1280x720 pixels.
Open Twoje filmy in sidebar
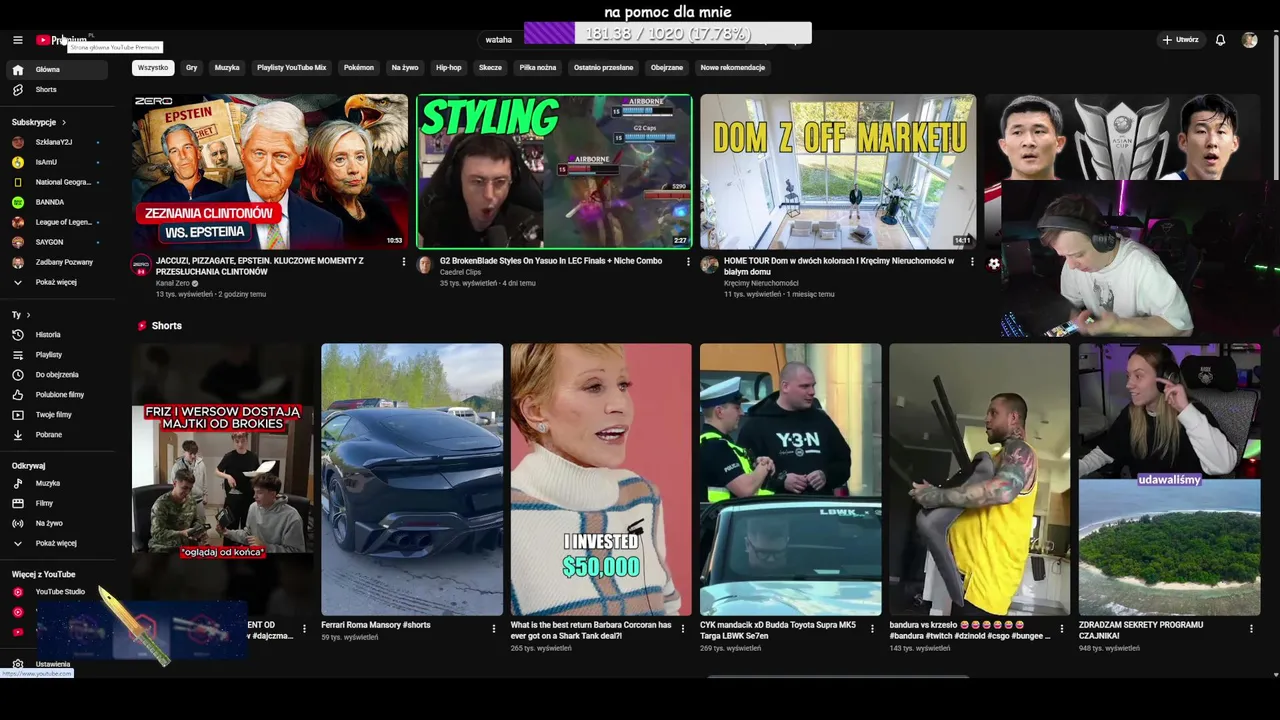(x=56, y=415)
